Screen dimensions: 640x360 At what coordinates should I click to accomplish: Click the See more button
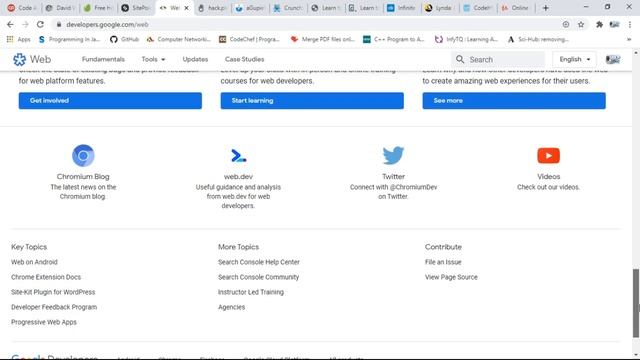click(x=514, y=101)
